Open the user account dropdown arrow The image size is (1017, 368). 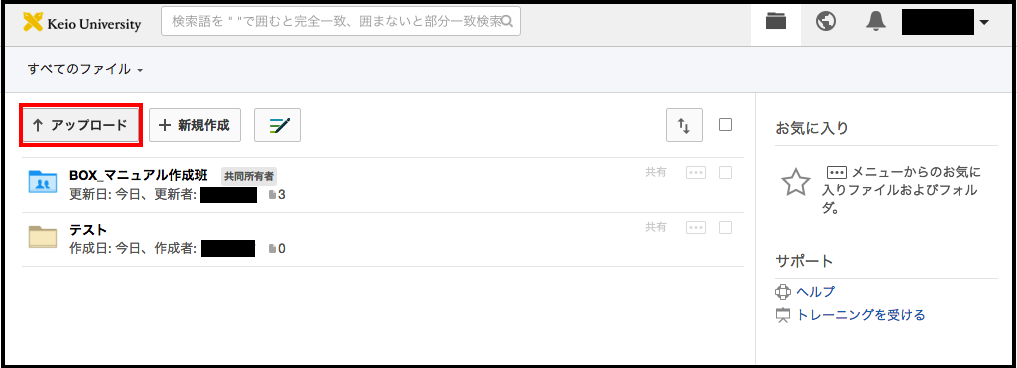(x=984, y=23)
